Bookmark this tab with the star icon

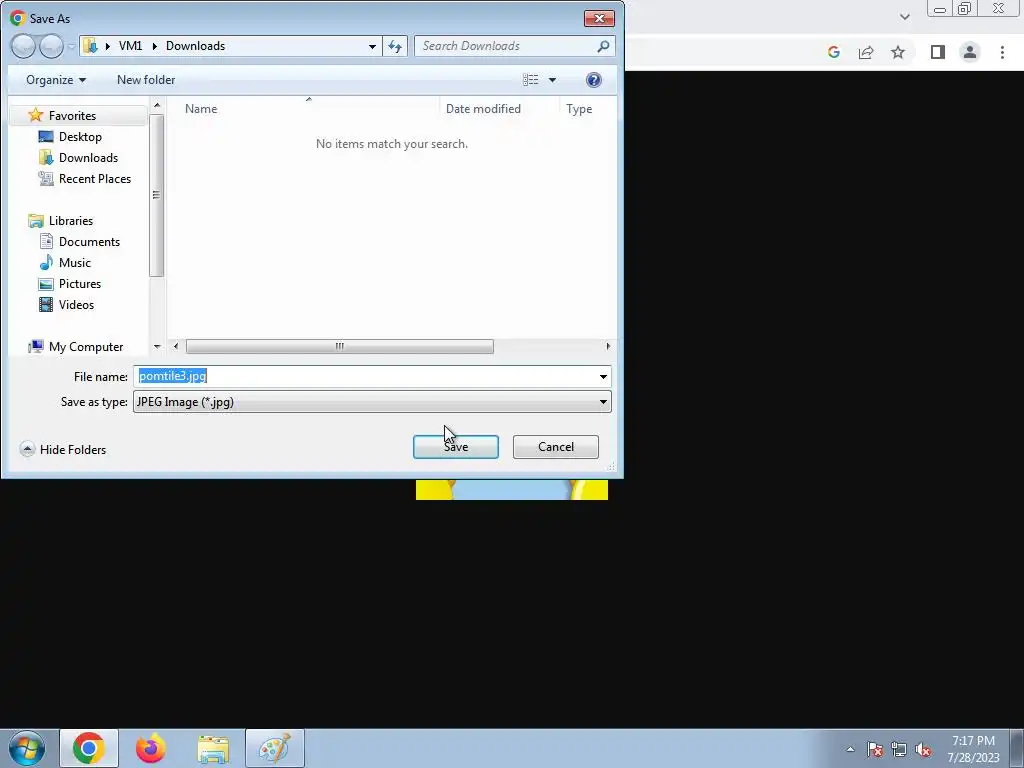point(898,52)
